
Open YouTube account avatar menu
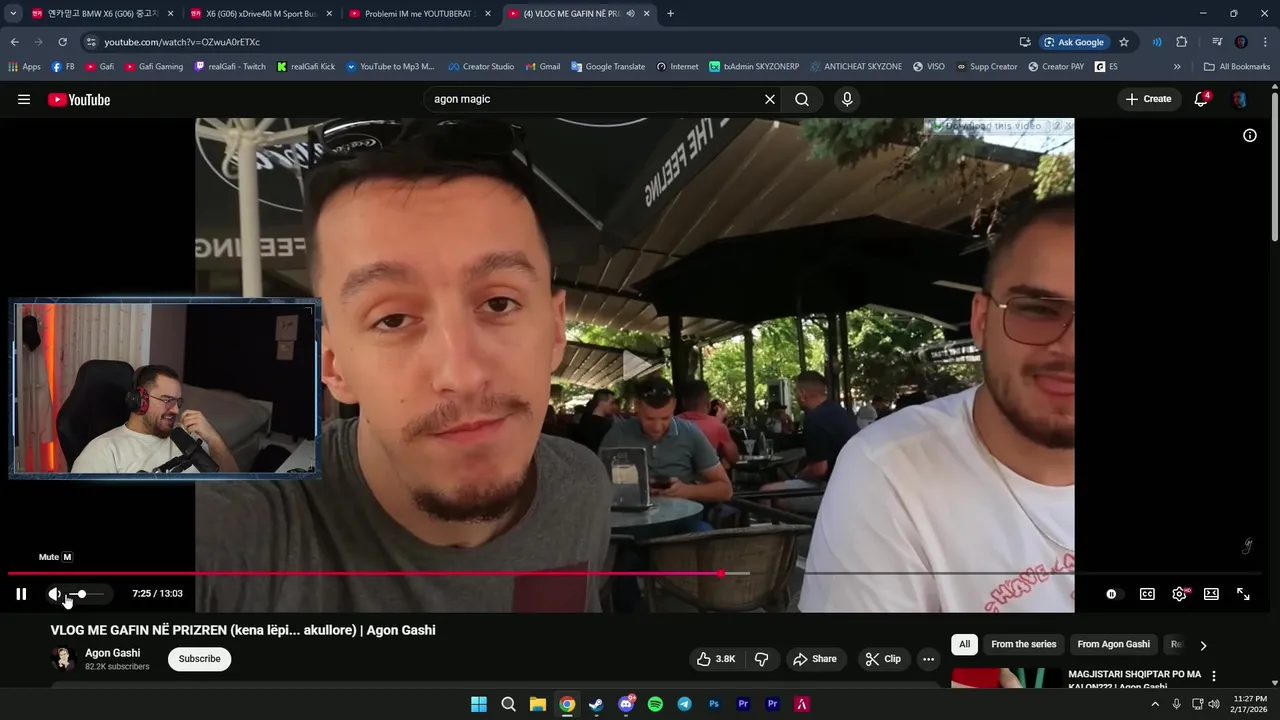(1239, 99)
